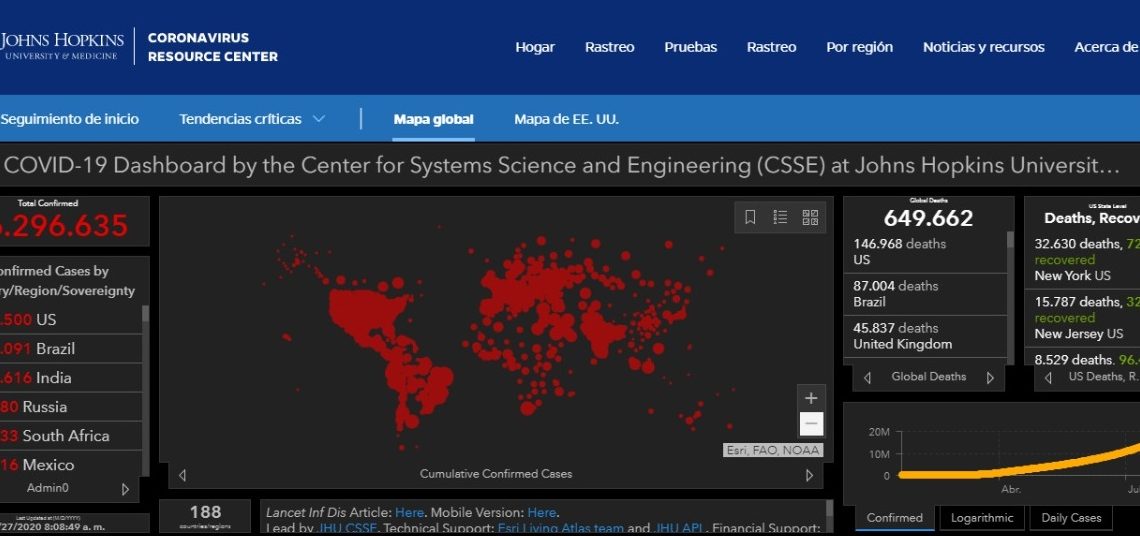This screenshot has width=1140, height=536.
Task: Click the Esri, FAO, NOAA attribution
Action: [774, 450]
